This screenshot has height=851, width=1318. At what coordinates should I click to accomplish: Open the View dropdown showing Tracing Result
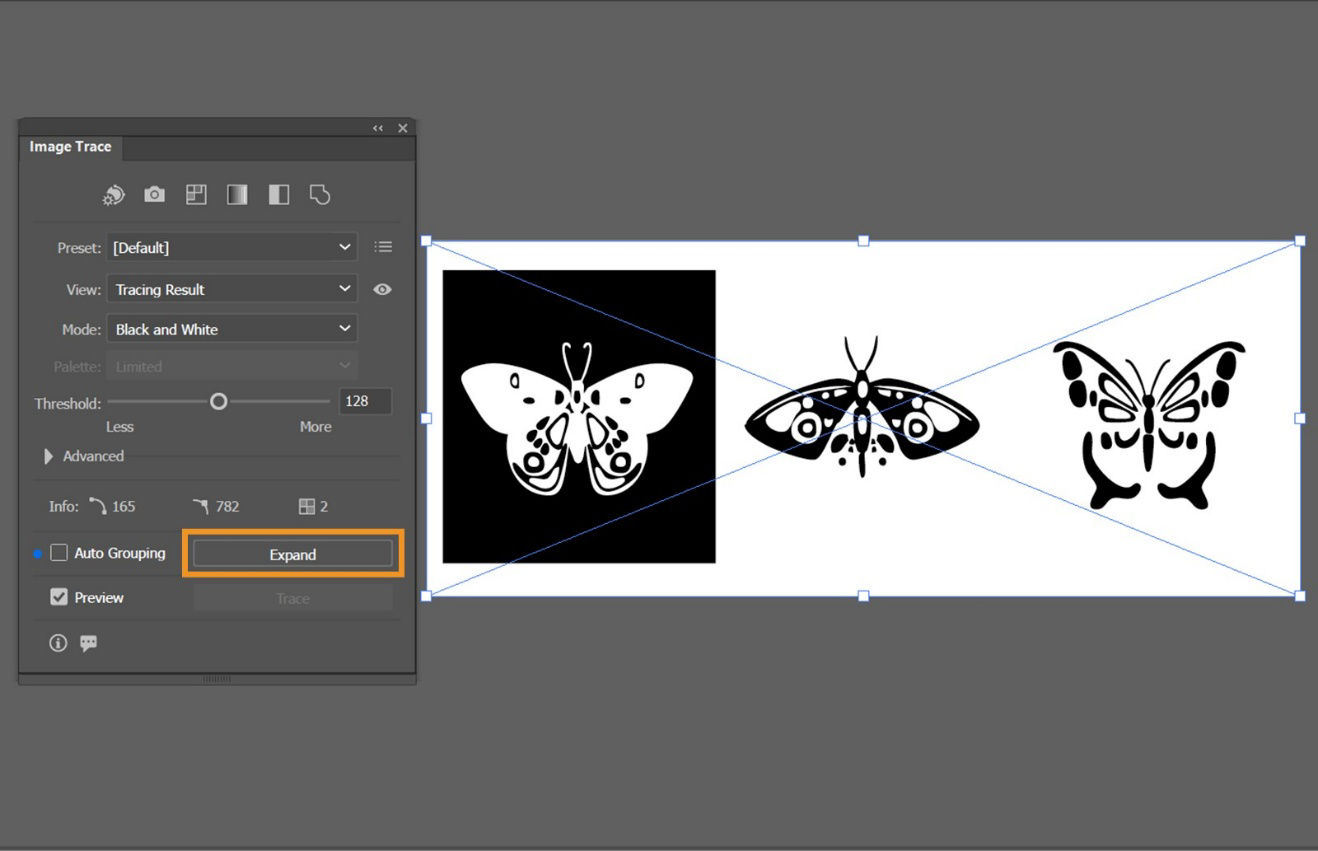232,289
